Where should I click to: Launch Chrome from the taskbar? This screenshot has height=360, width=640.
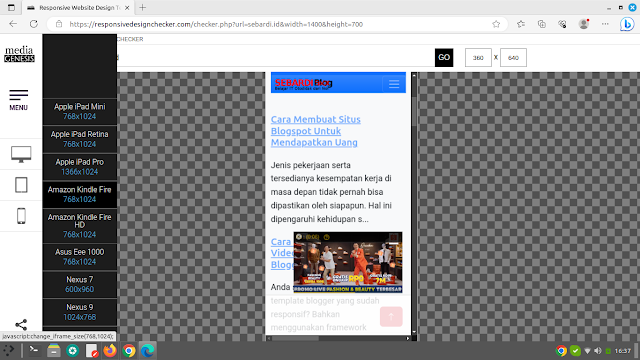(129, 350)
